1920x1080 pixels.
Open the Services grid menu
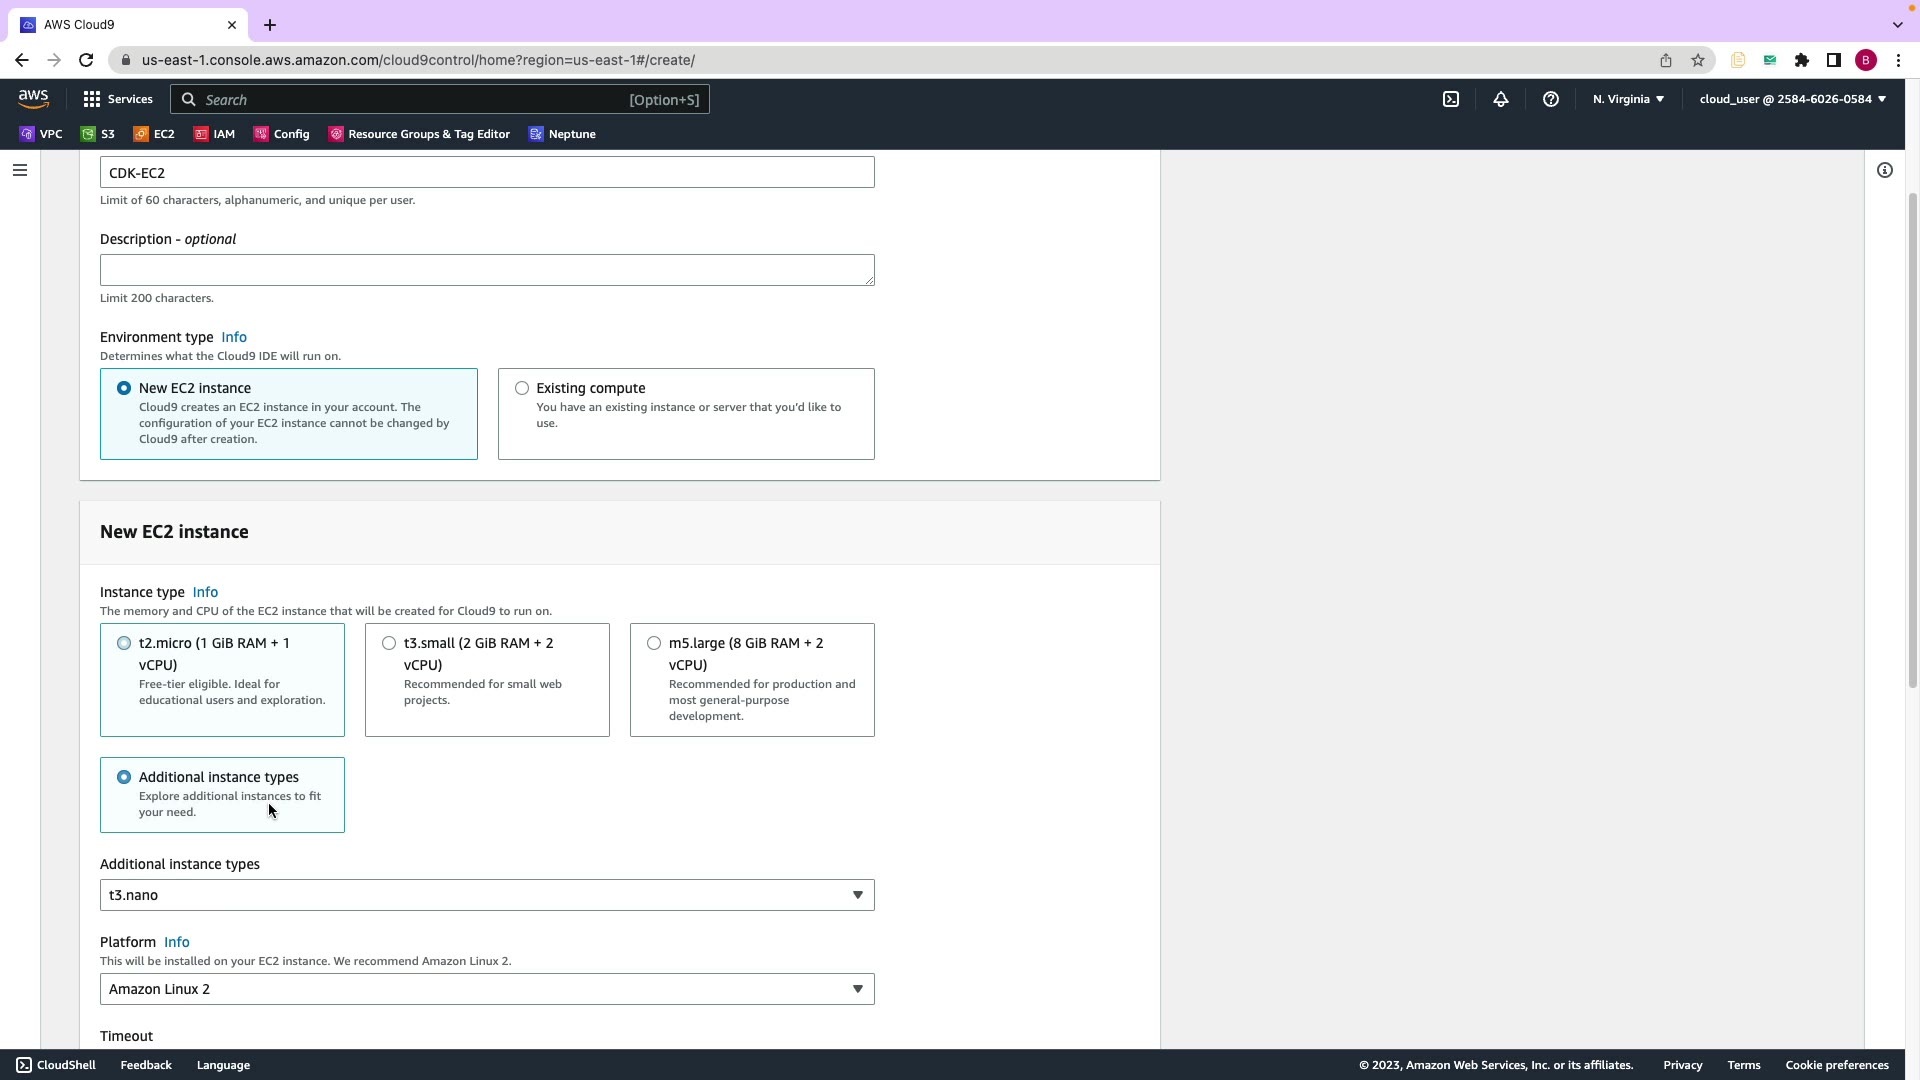click(x=118, y=99)
